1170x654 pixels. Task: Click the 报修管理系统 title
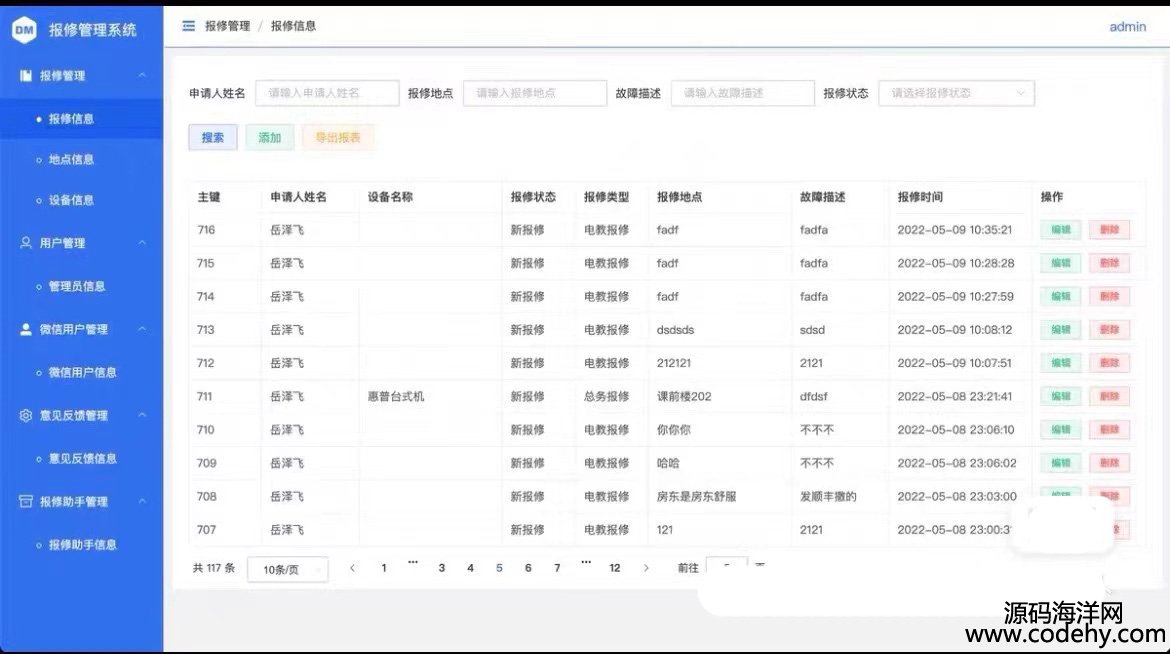click(93, 30)
